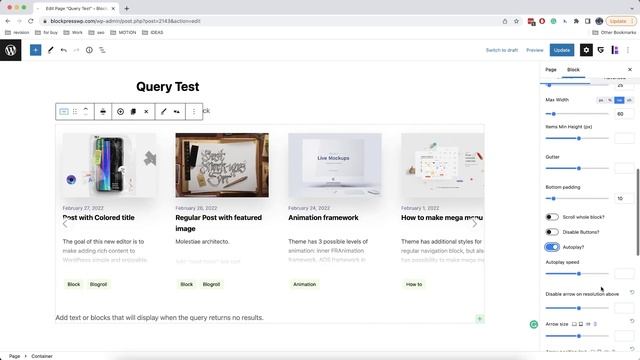The height and width of the screenshot is (360, 640).
Task: Reset the Disable arrow on resolution setting
Action: [632, 293]
